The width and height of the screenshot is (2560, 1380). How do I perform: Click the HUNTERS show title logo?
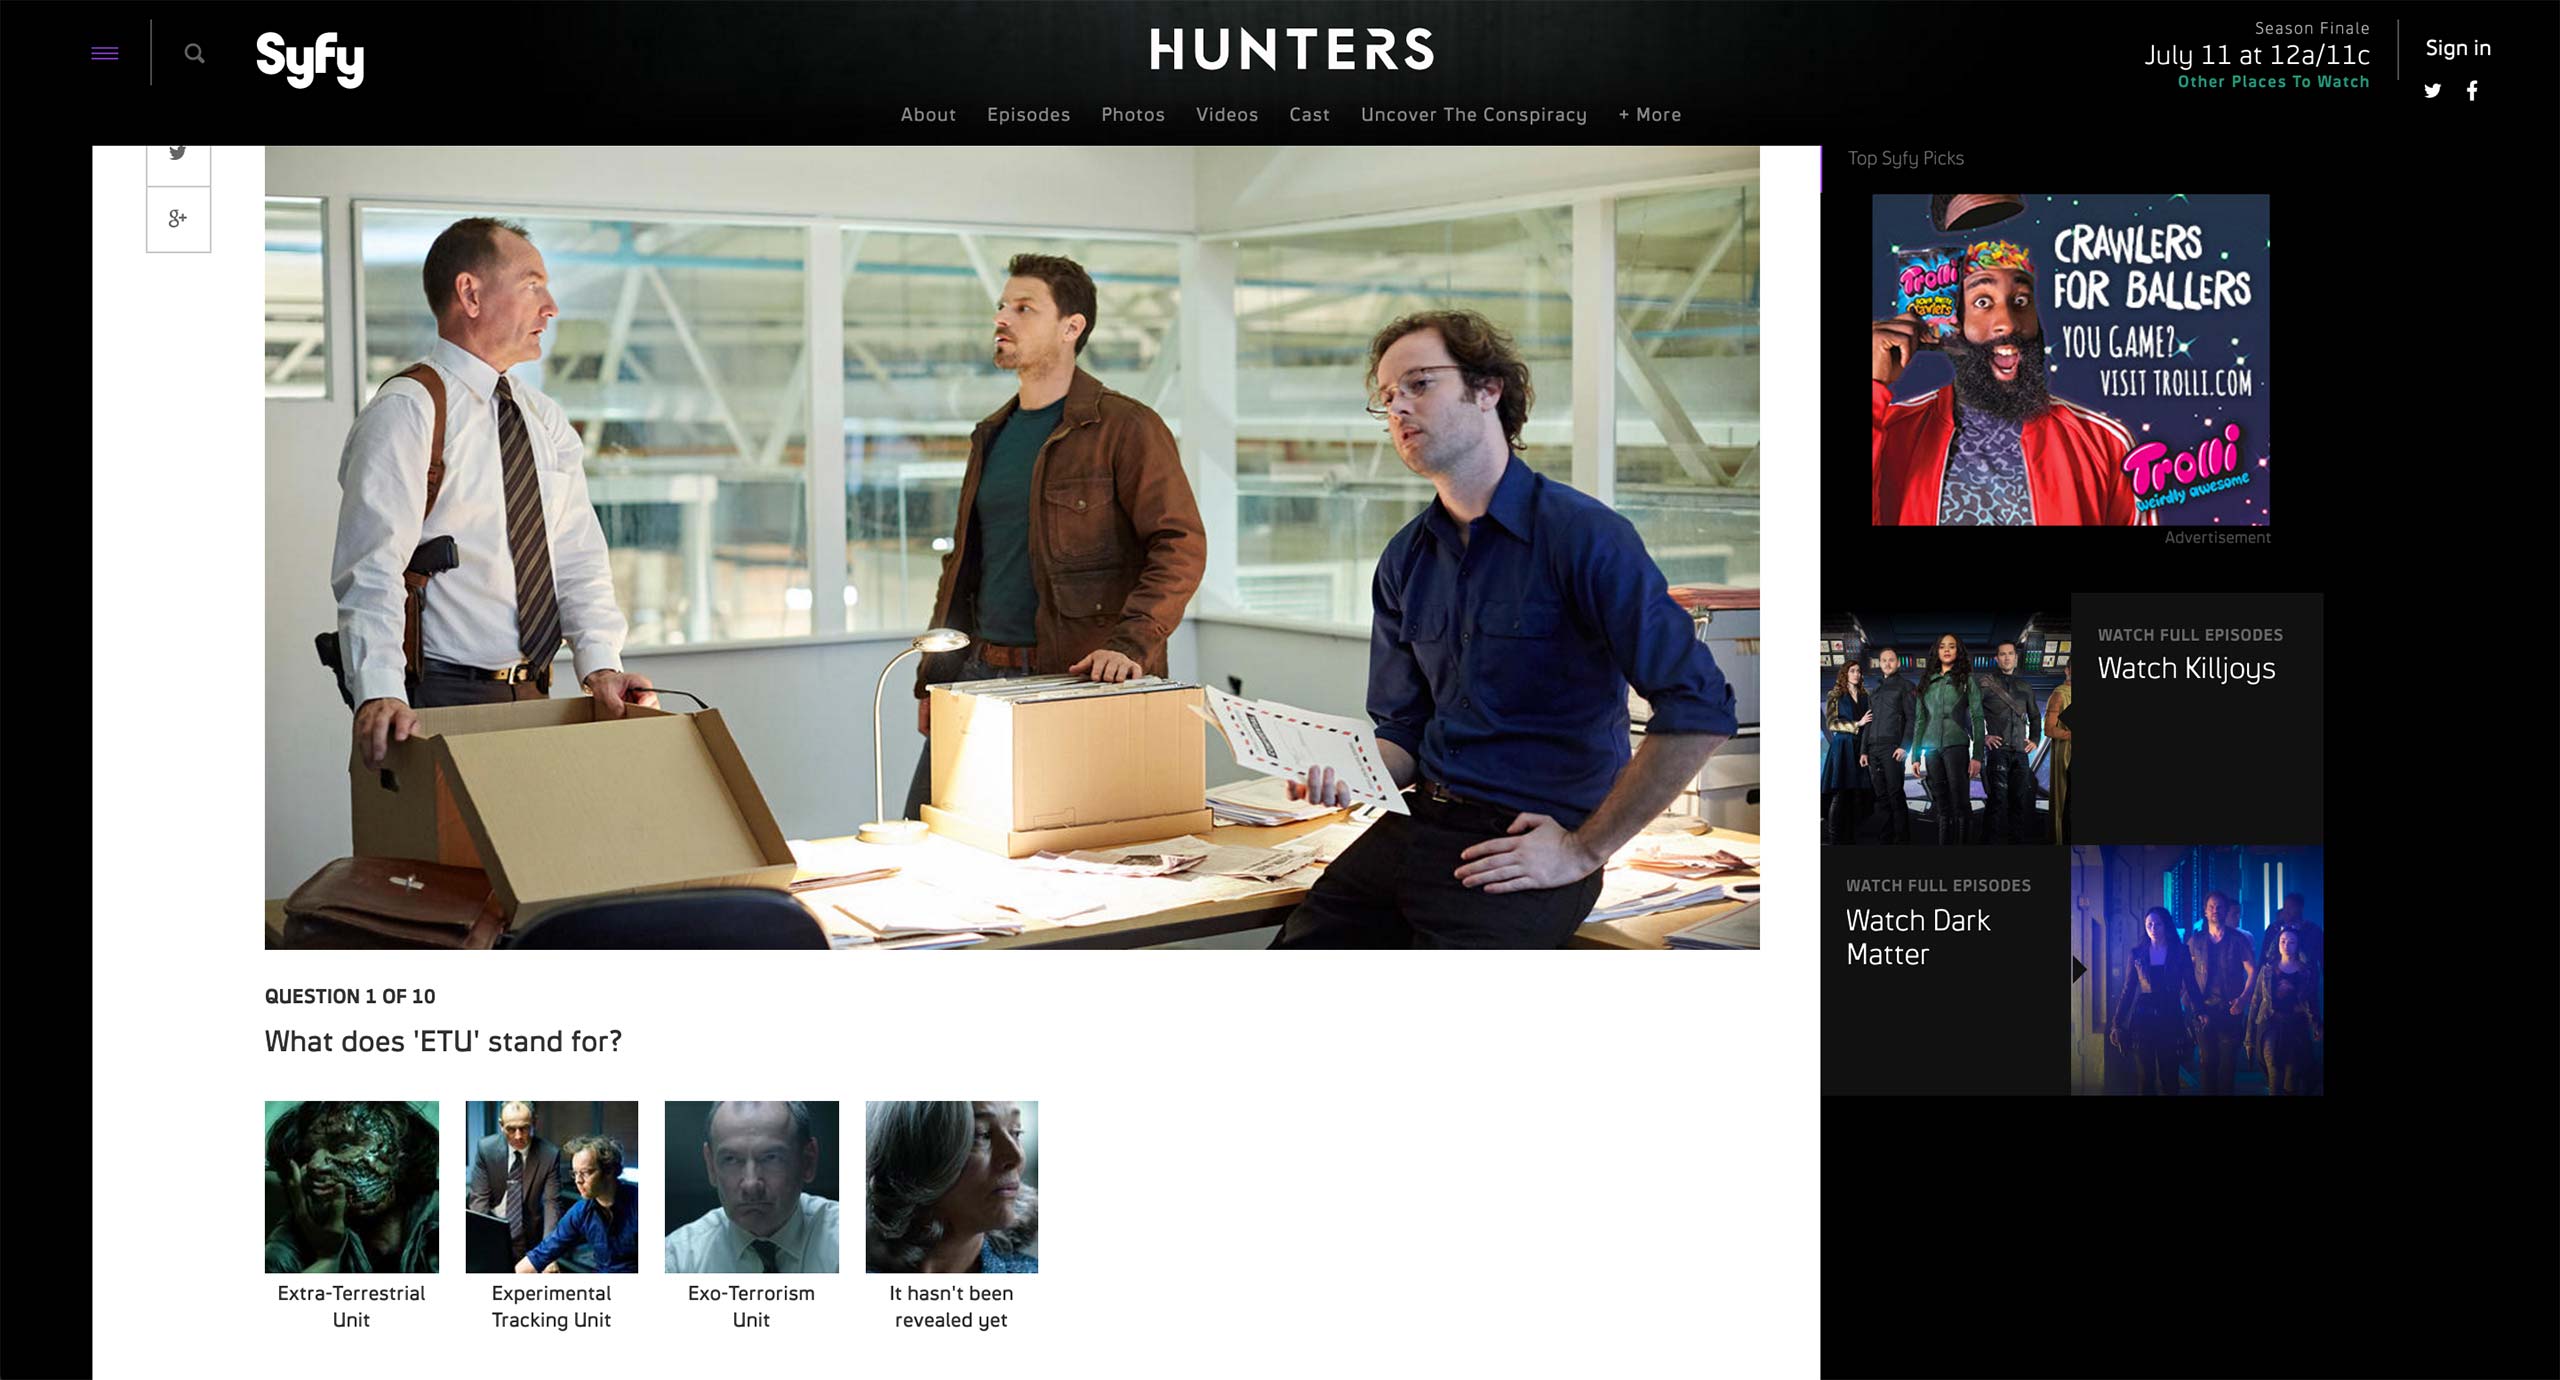tap(1291, 49)
